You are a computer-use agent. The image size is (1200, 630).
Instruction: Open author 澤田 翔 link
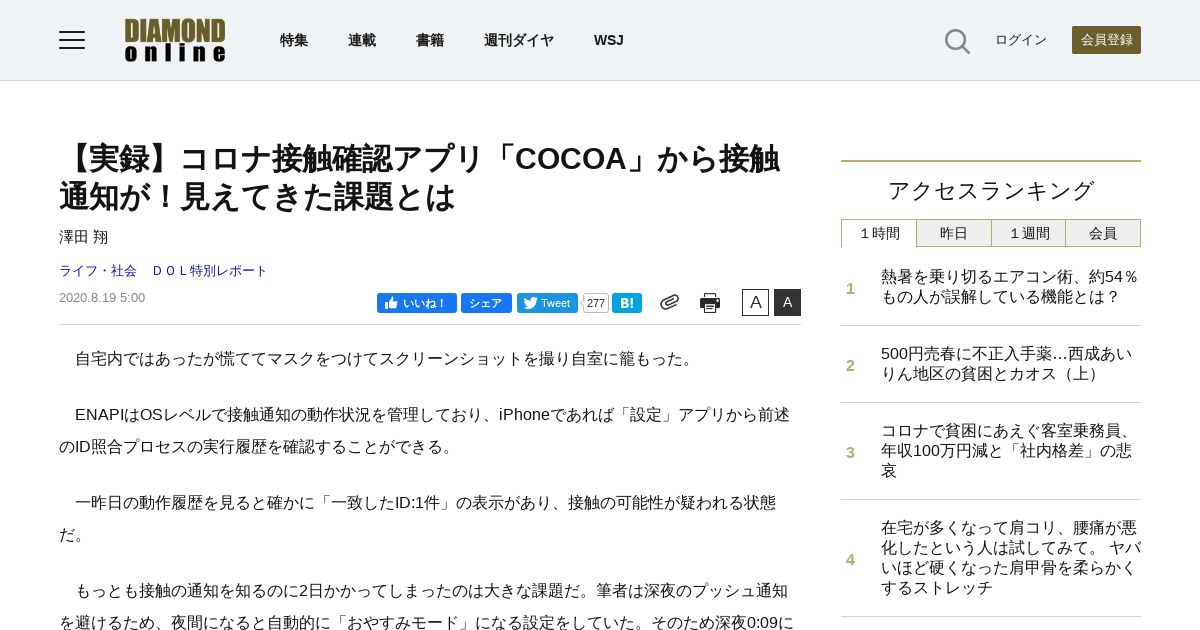point(84,237)
